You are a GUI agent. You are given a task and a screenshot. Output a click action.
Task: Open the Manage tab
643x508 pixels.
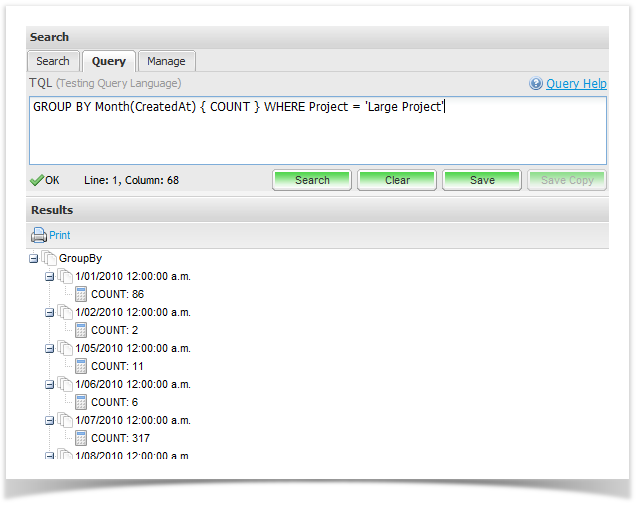tap(166, 61)
